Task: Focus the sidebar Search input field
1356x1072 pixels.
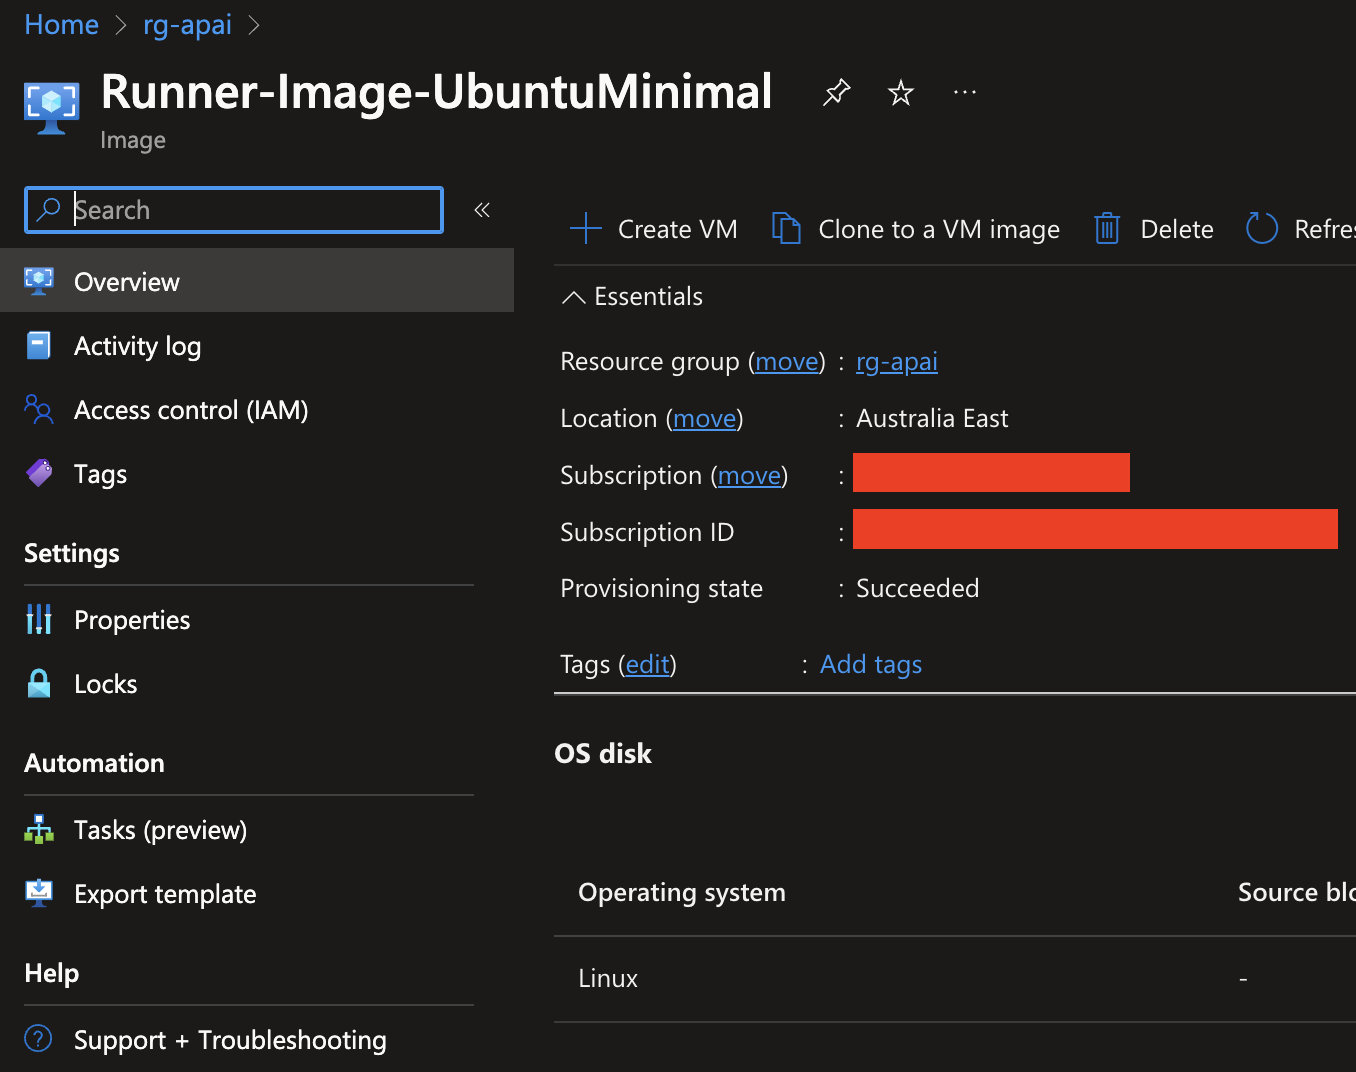Action: [234, 210]
